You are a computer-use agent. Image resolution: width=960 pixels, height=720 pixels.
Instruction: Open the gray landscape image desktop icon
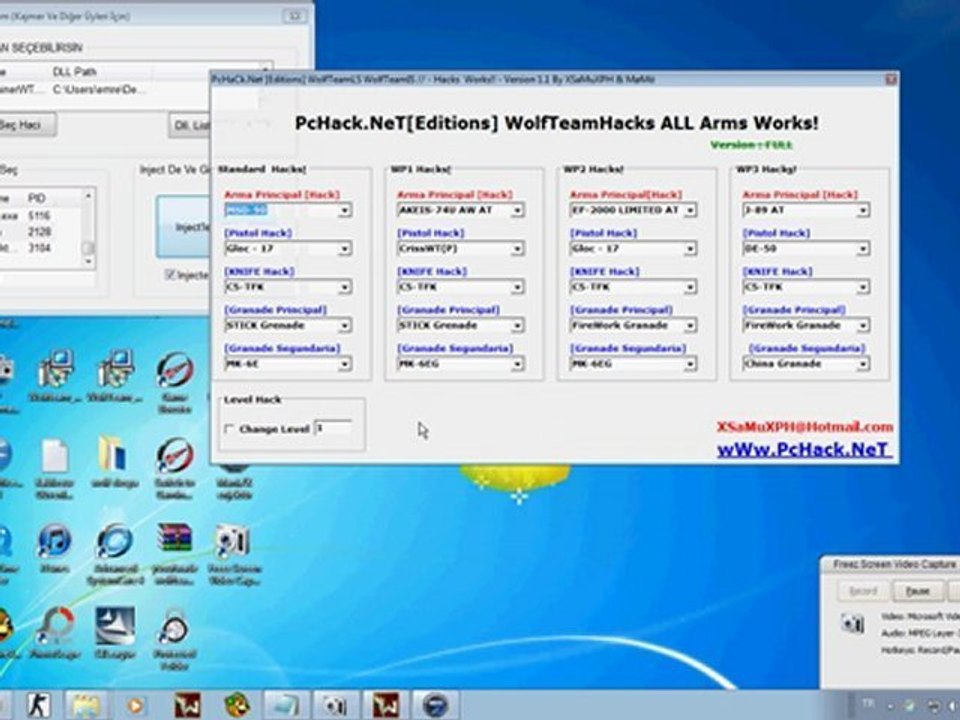pyautogui.click(x=114, y=633)
